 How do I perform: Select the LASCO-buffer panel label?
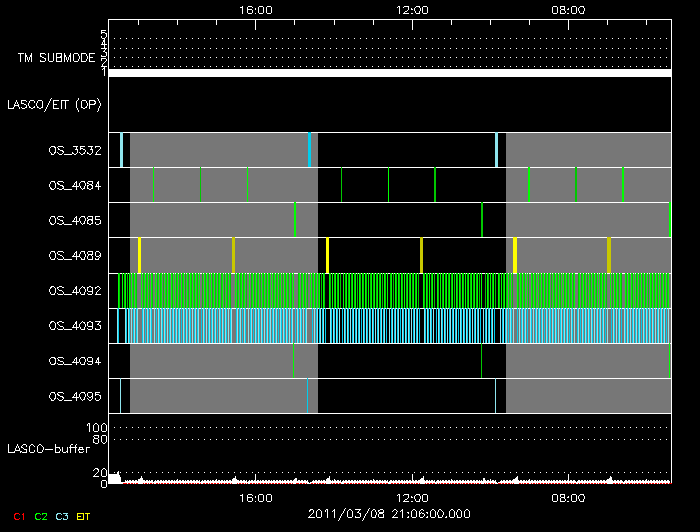click(x=48, y=448)
